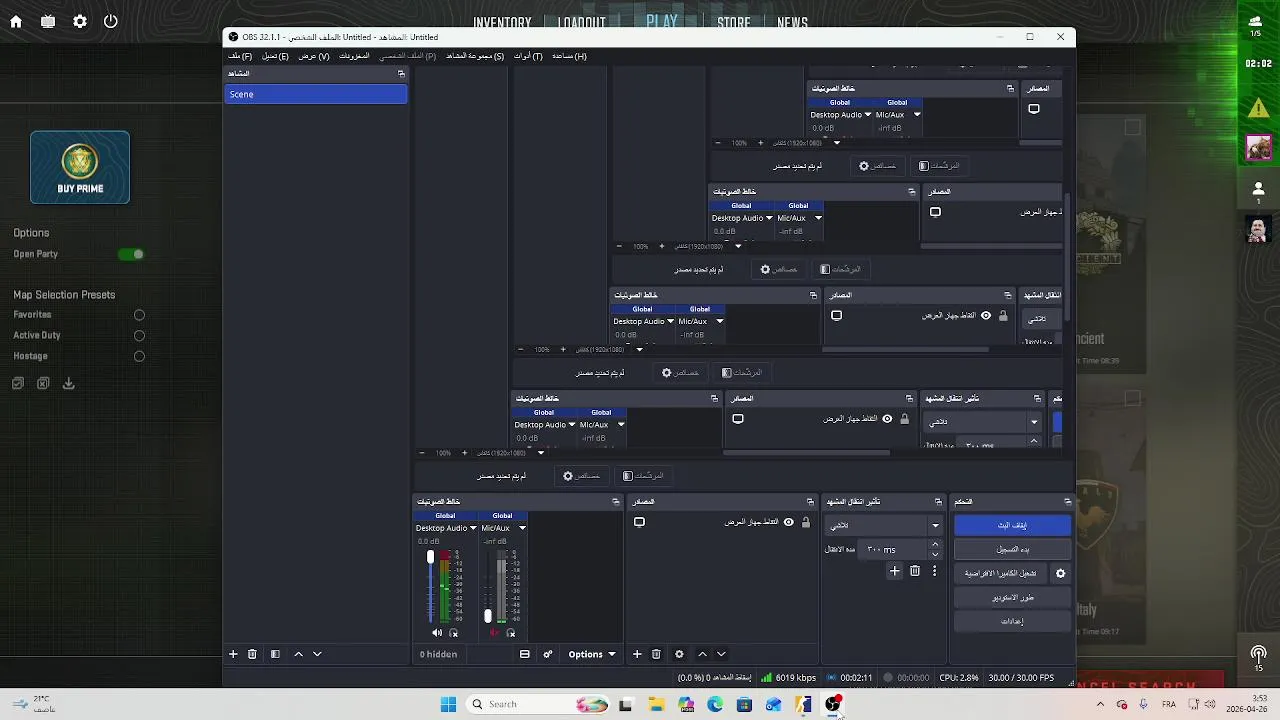The height and width of the screenshot is (720, 1280).
Task: Move the scene down in Scenes list
Action: 317,654
